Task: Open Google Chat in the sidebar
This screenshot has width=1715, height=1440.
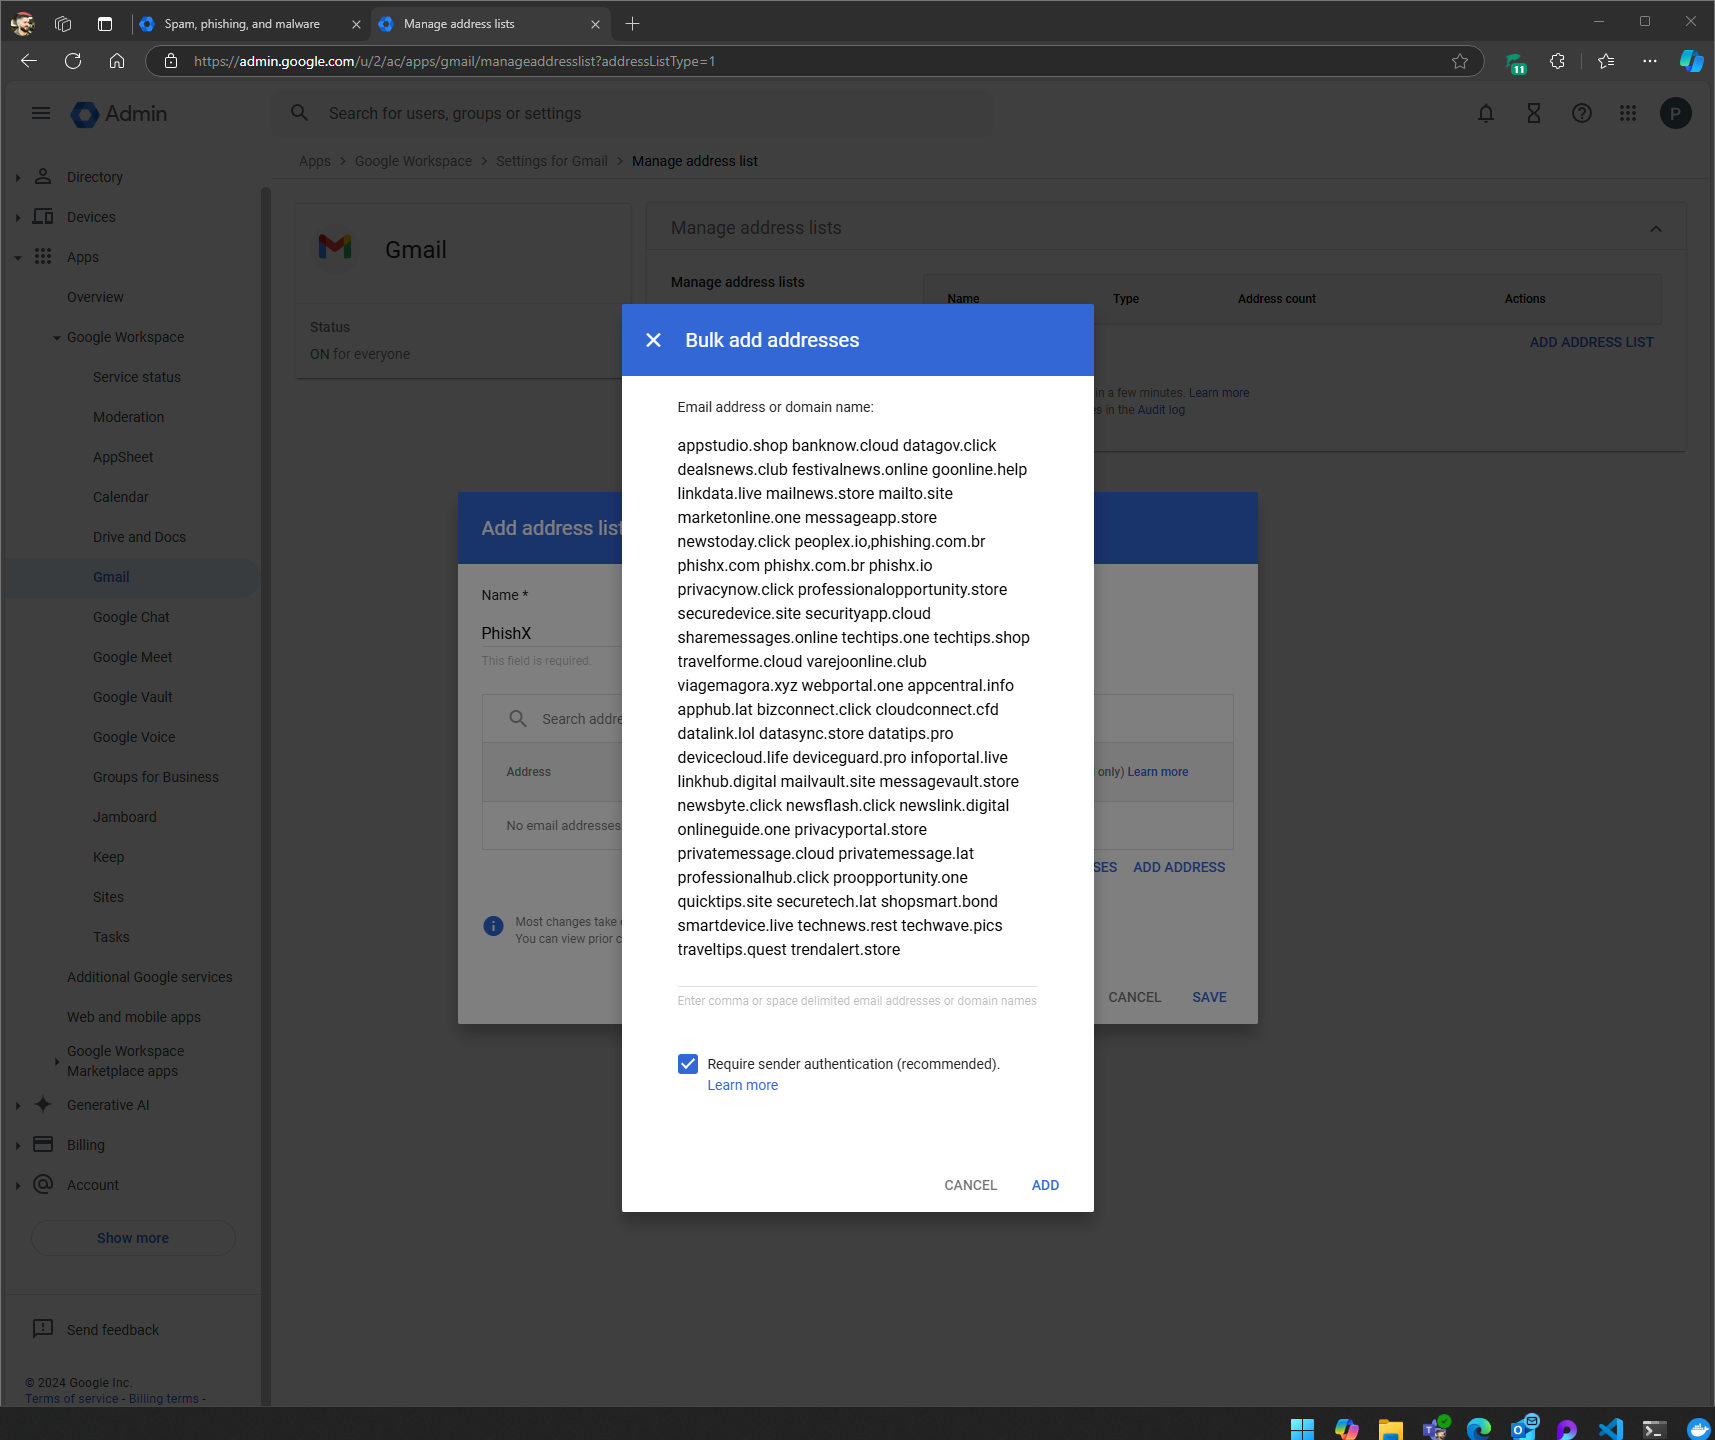Action: coord(131,617)
